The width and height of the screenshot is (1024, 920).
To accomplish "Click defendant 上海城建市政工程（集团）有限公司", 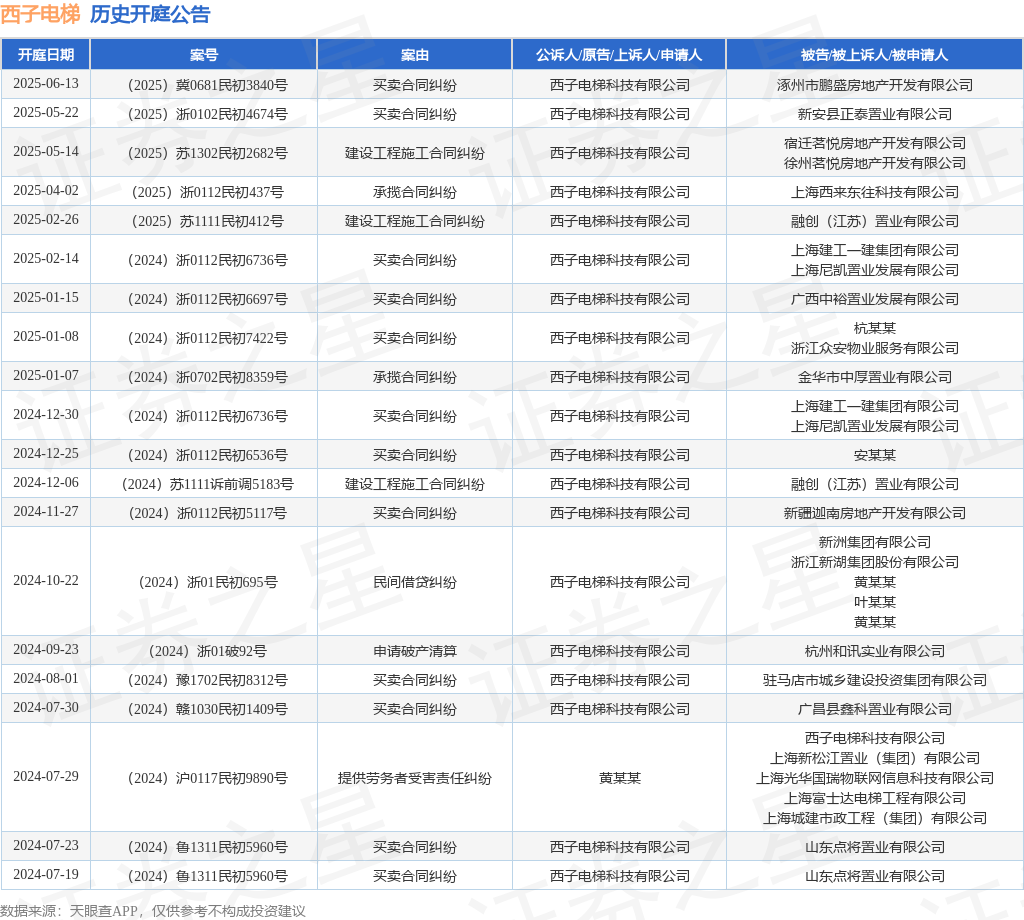I will coord(874,818).
